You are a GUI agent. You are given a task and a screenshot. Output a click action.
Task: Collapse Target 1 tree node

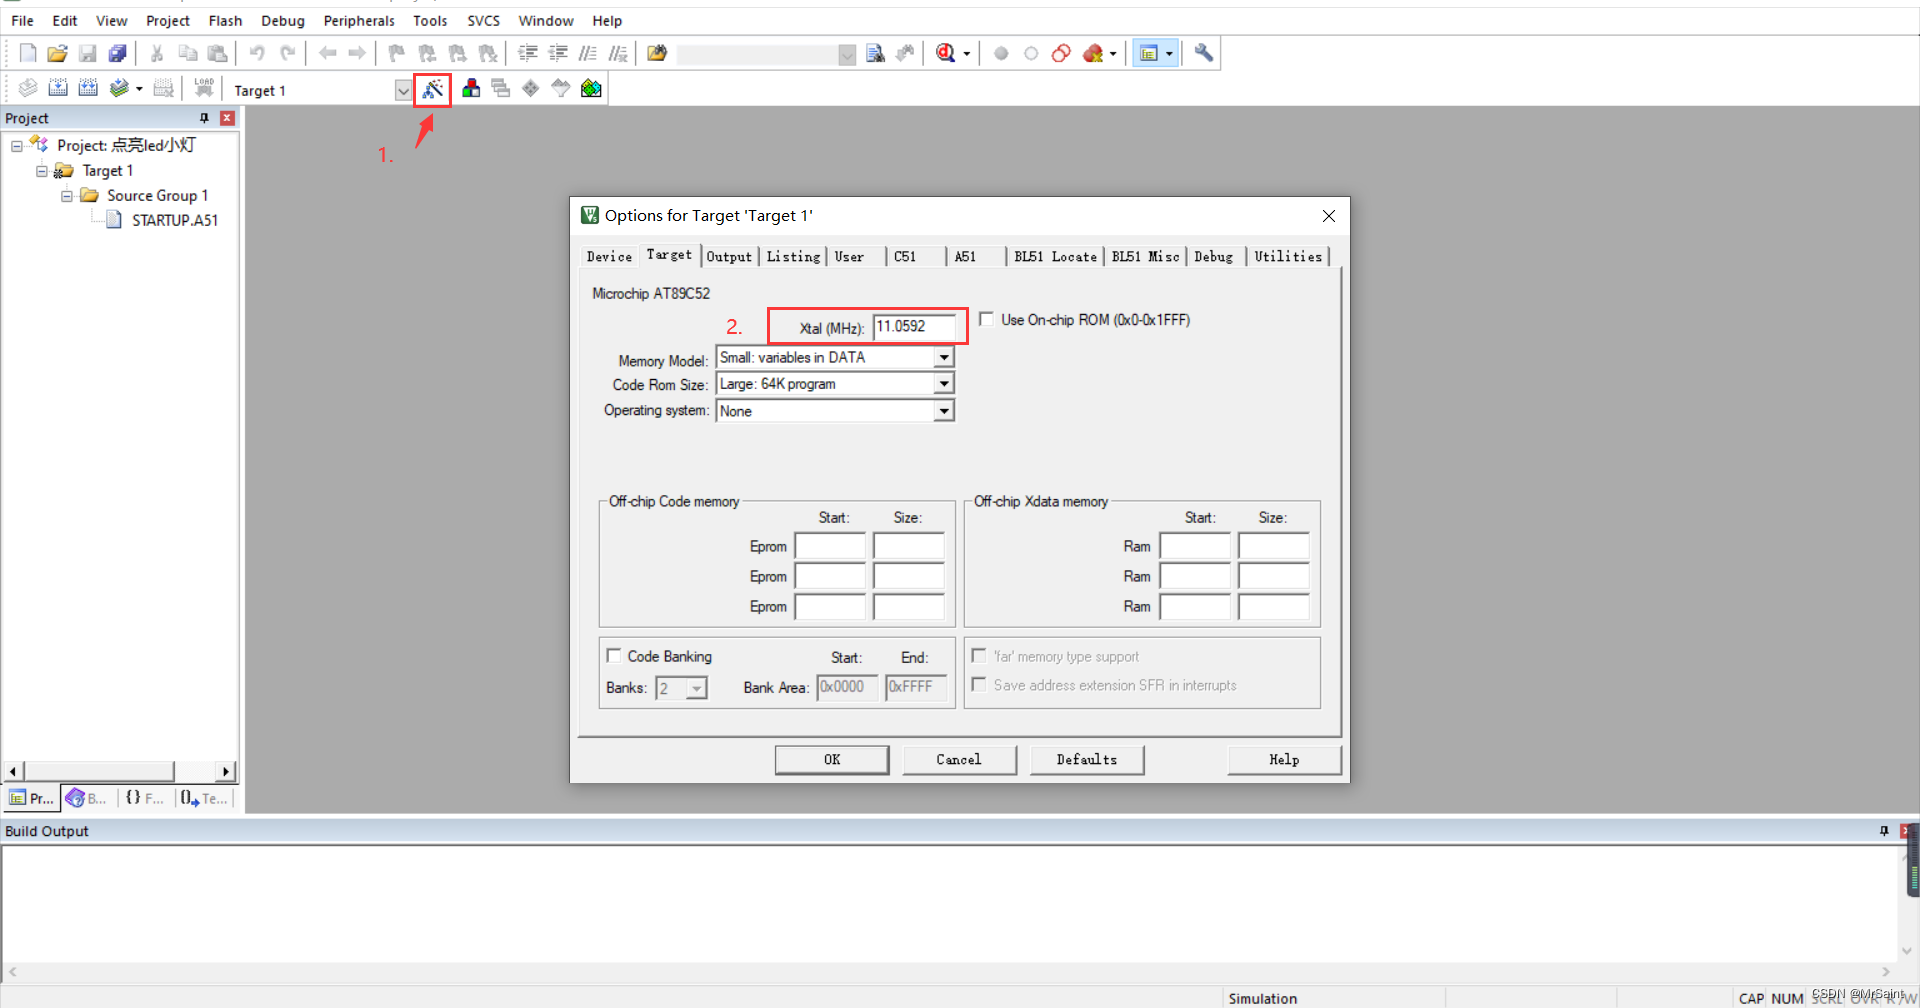click(x=42, y=171)
